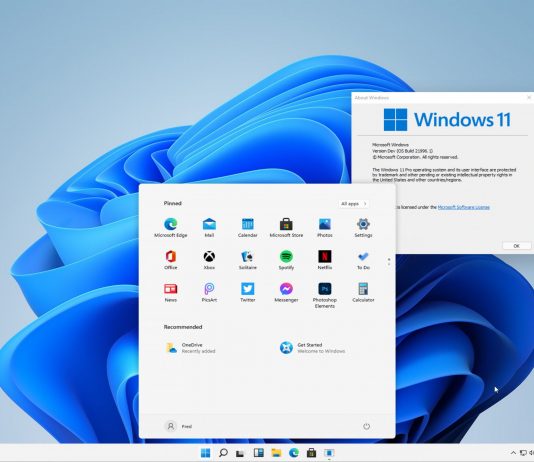Open the All apps list
This screenshot has width=534, height=462.
click(354, 204)
